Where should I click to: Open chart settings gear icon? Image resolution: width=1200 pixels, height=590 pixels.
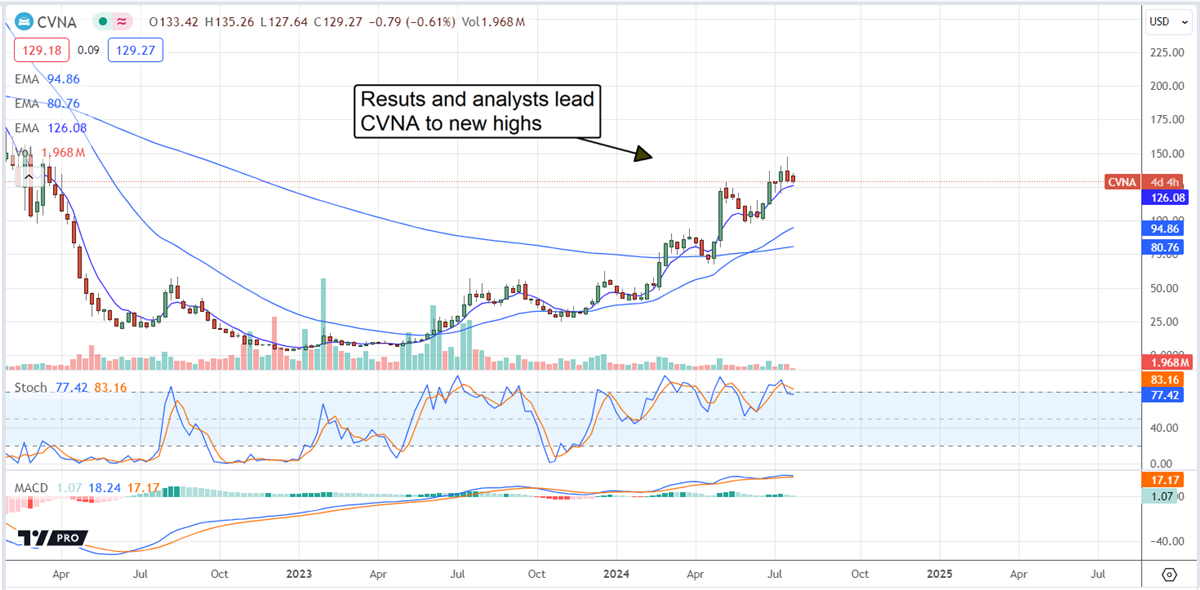pyautogui.click(x=1169, y=574)
